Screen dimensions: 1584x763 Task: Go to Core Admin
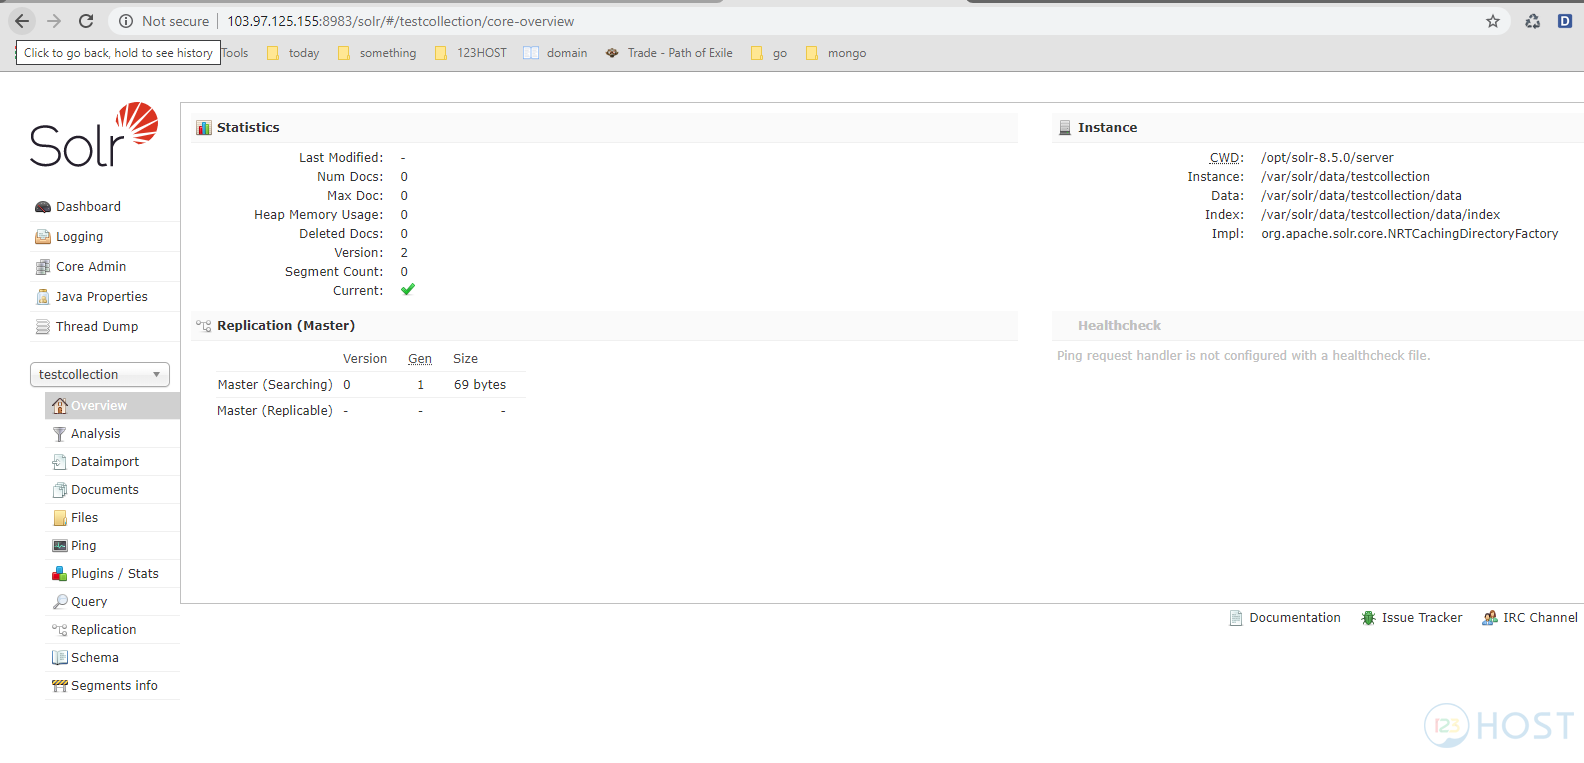click(x=91, y=267)
